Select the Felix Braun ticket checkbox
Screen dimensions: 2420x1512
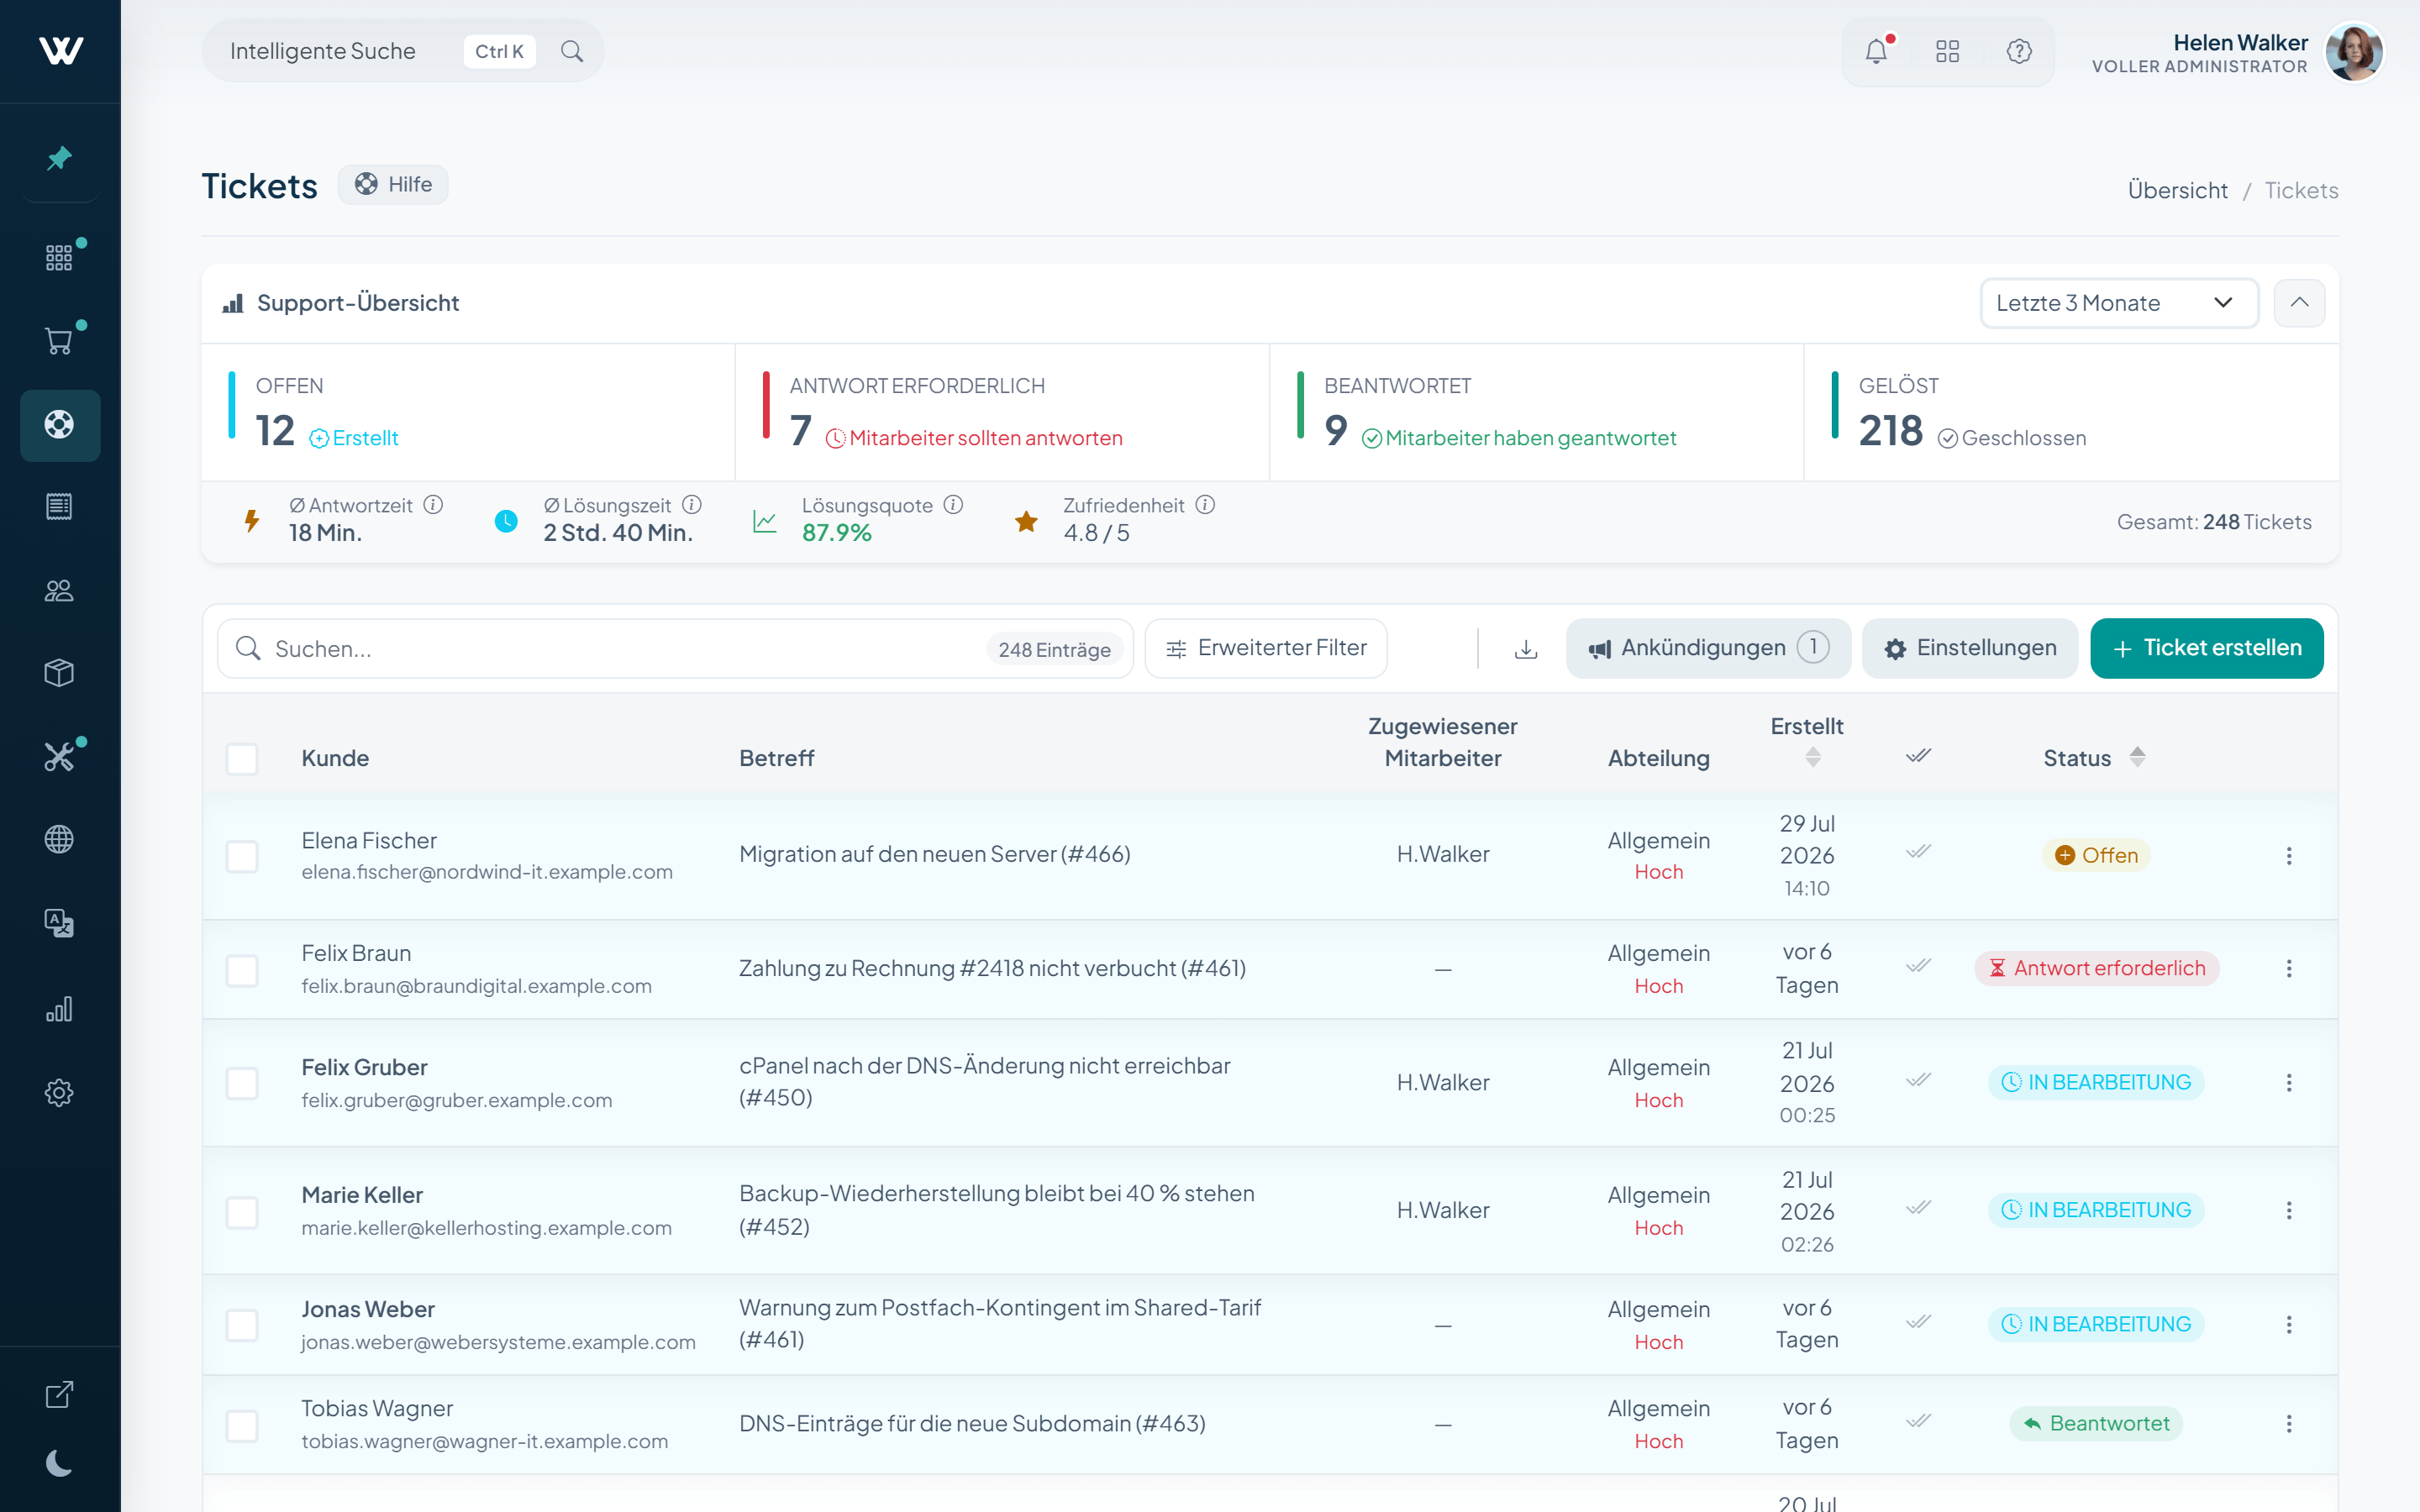pos(242,970)
